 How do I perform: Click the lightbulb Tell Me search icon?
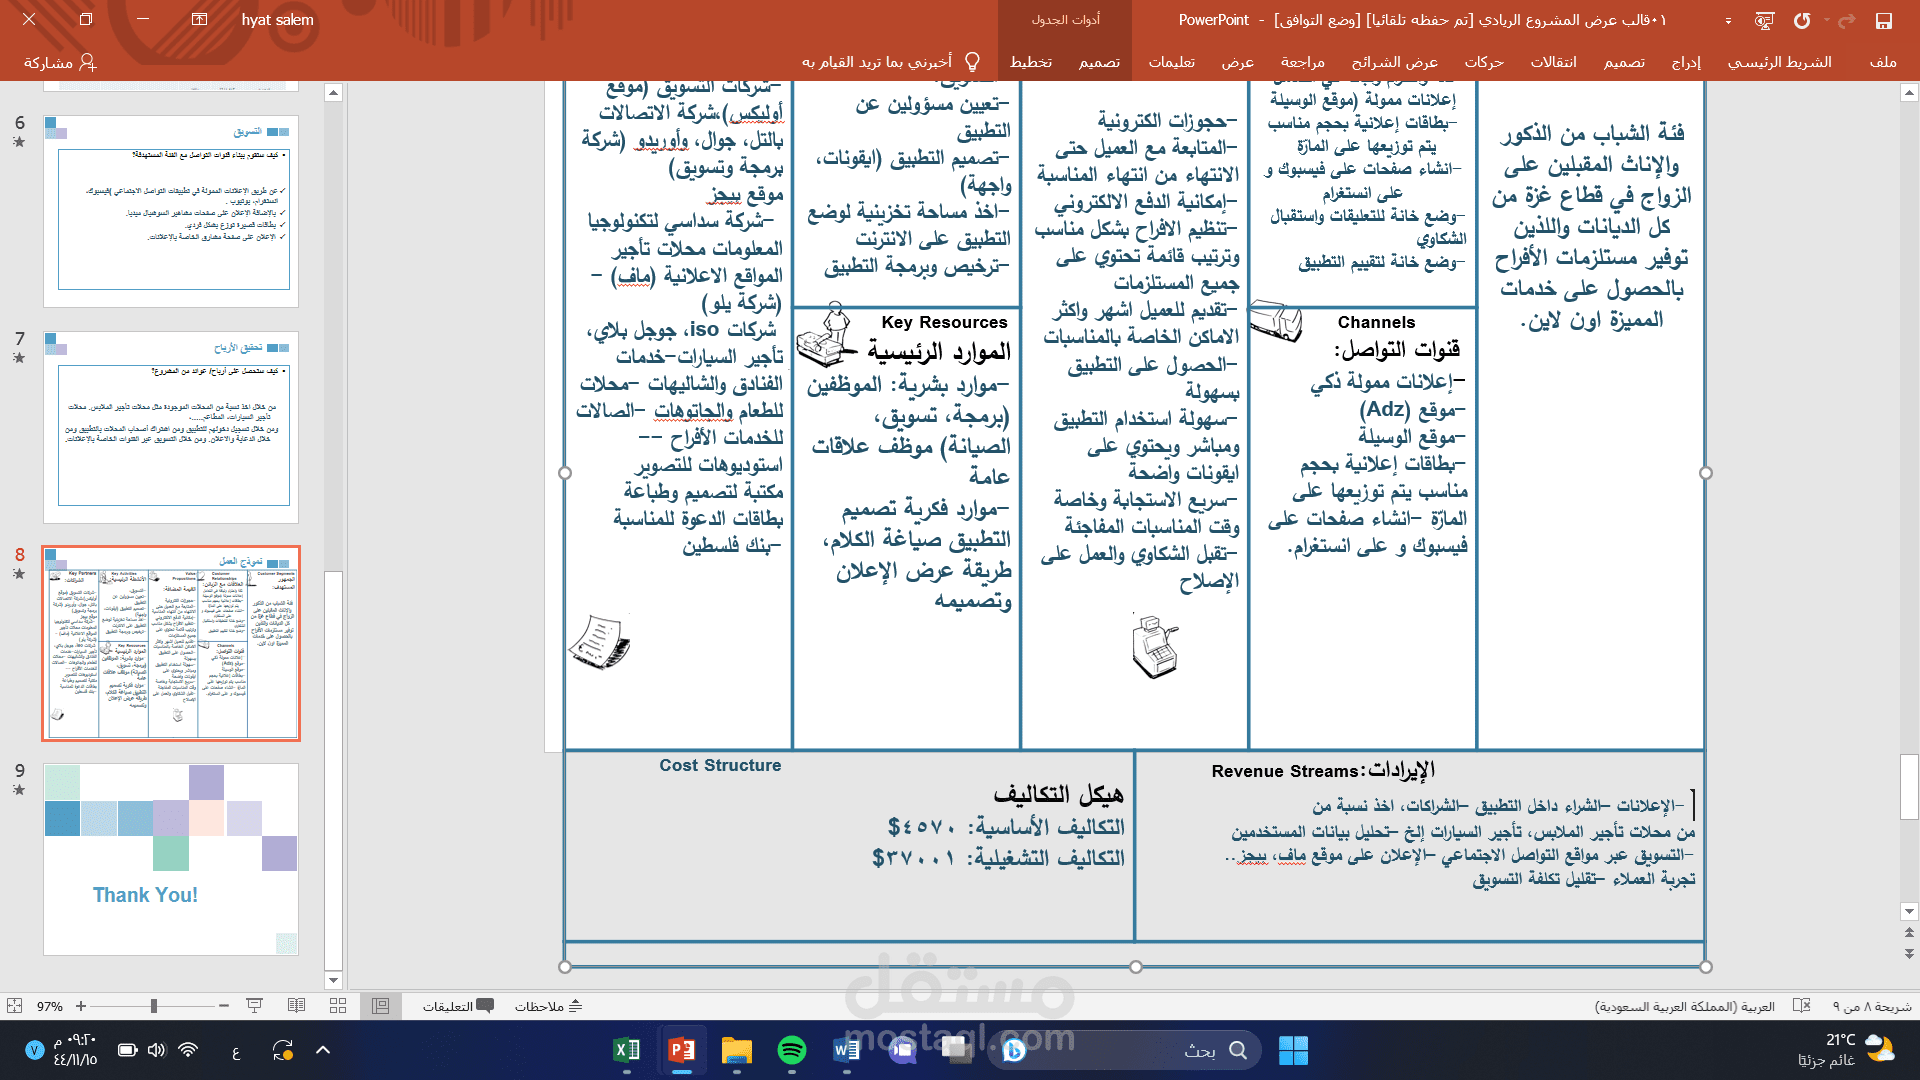[972, 62]
